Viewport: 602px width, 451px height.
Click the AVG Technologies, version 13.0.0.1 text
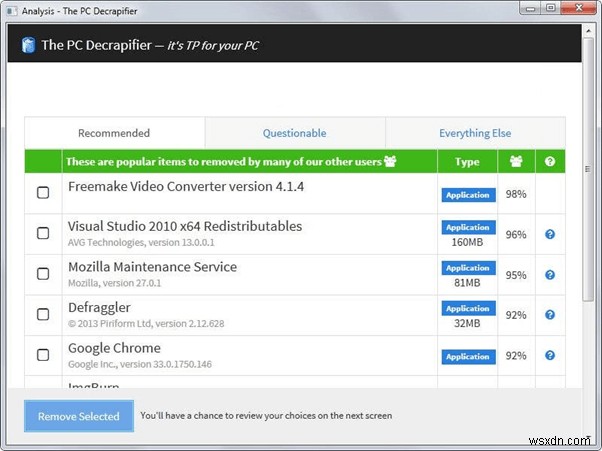pos(141,243)
